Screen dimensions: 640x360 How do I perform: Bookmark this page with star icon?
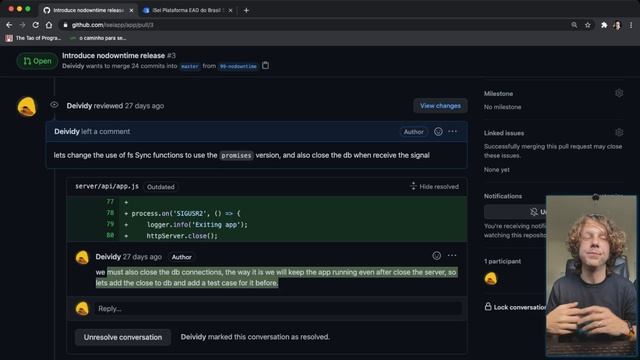[588, 25]
